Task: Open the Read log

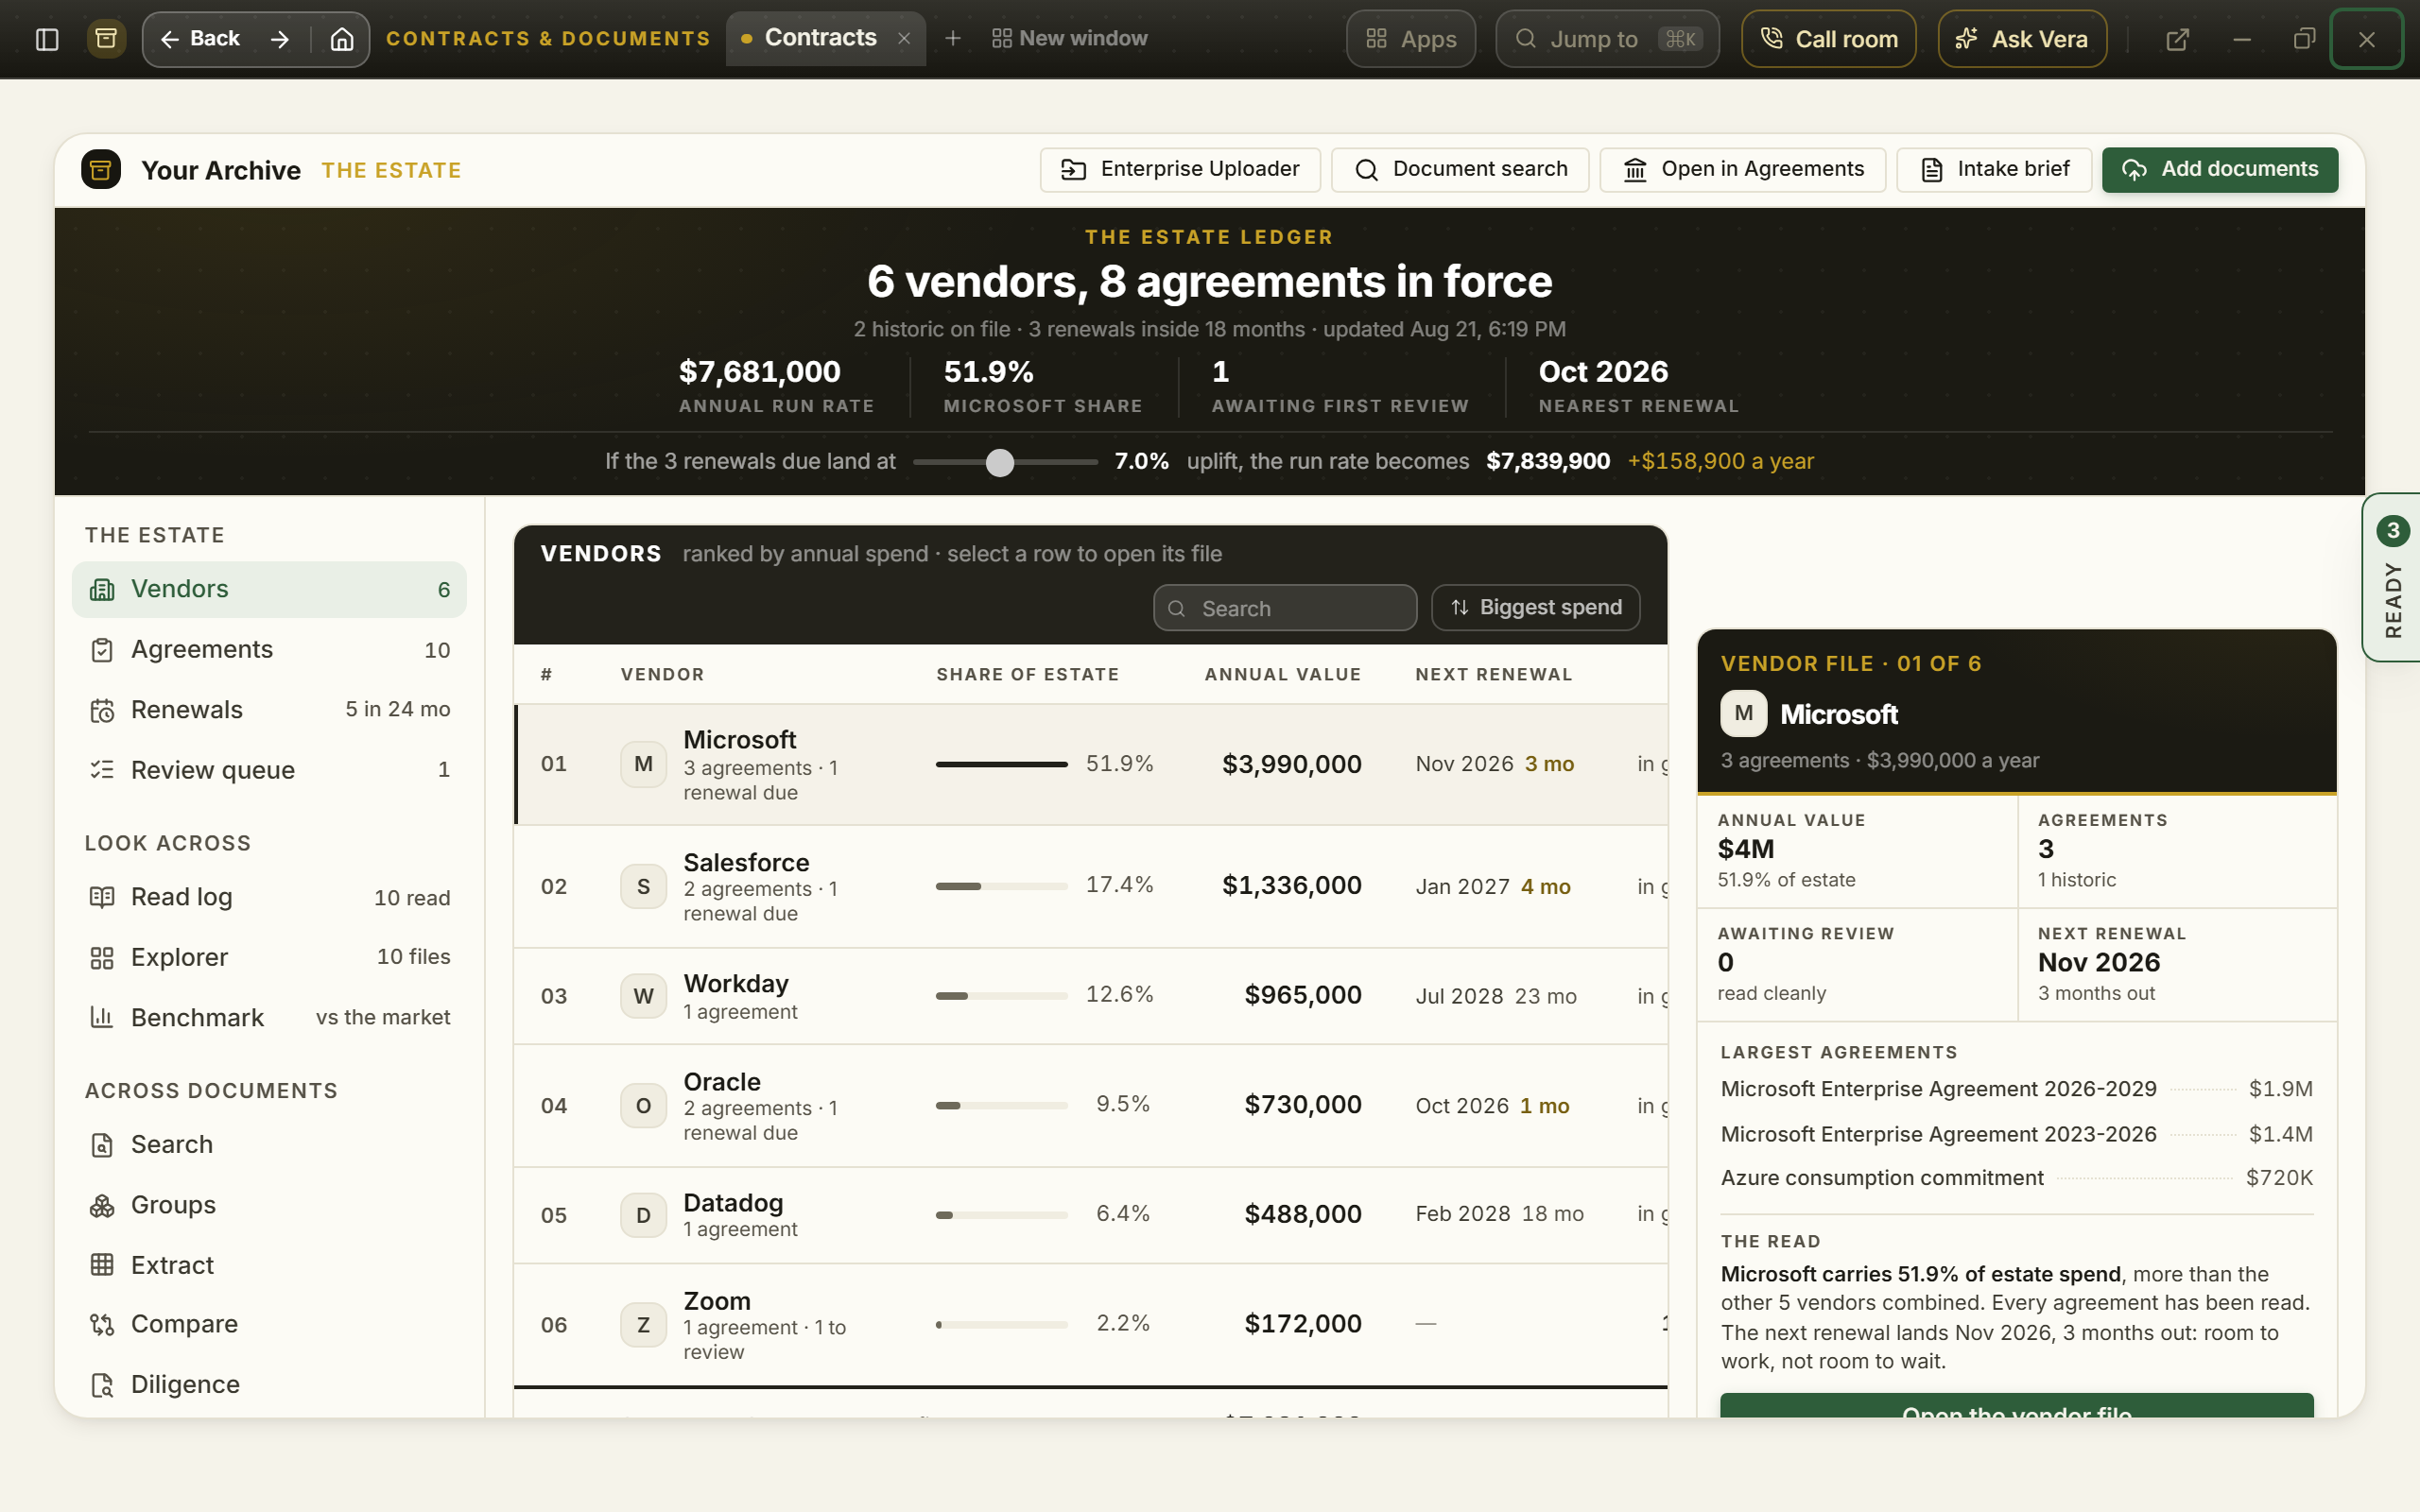Action: point(269,897)
